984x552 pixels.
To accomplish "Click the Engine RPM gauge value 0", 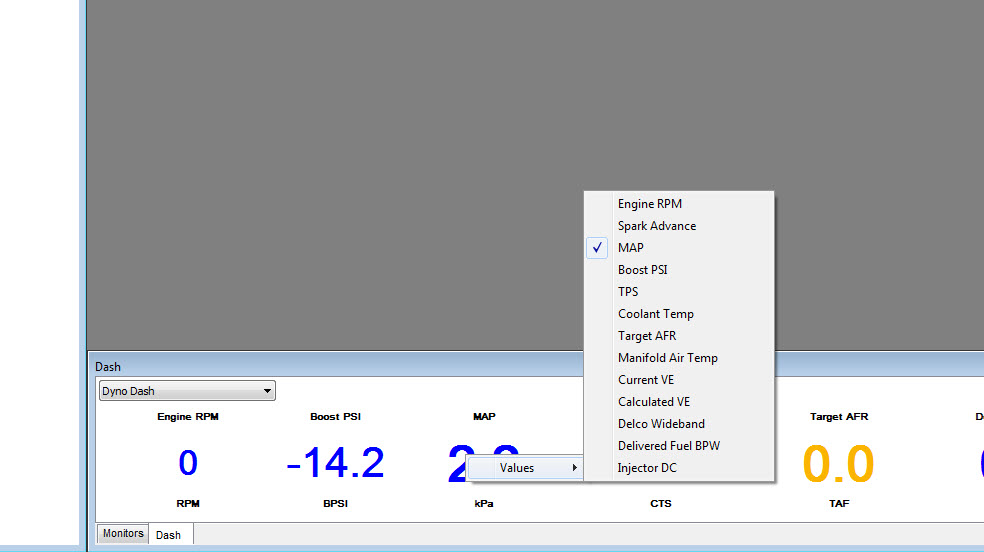I will 188,463.
